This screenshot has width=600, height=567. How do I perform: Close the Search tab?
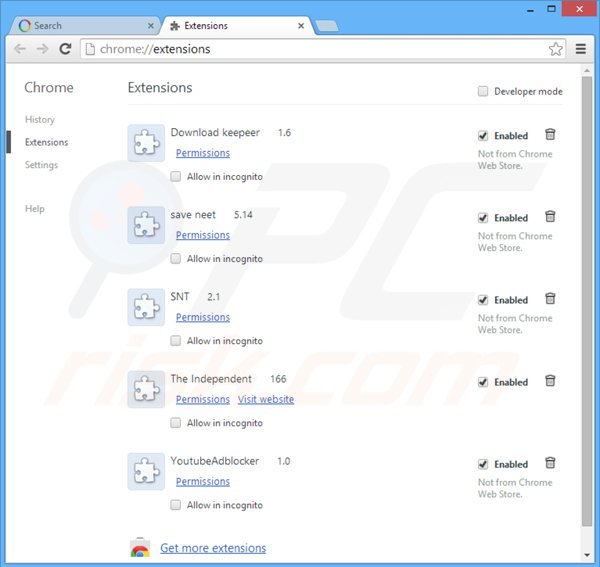click(x=151, y=26)
